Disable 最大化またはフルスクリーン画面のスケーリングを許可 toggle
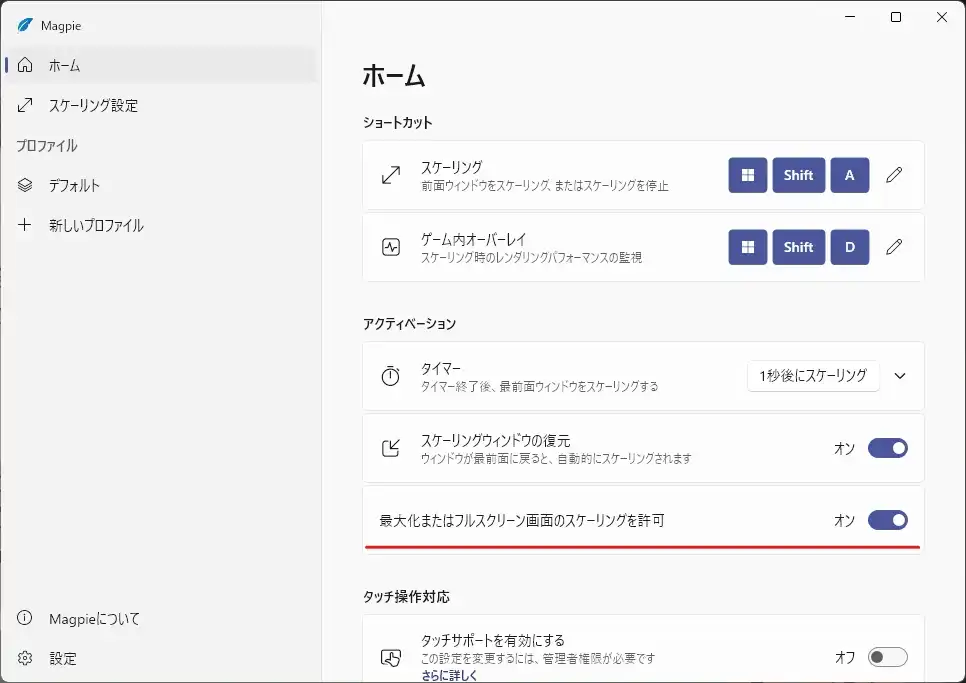The height and width of the screenshot is (683, 966). (887, 520)
